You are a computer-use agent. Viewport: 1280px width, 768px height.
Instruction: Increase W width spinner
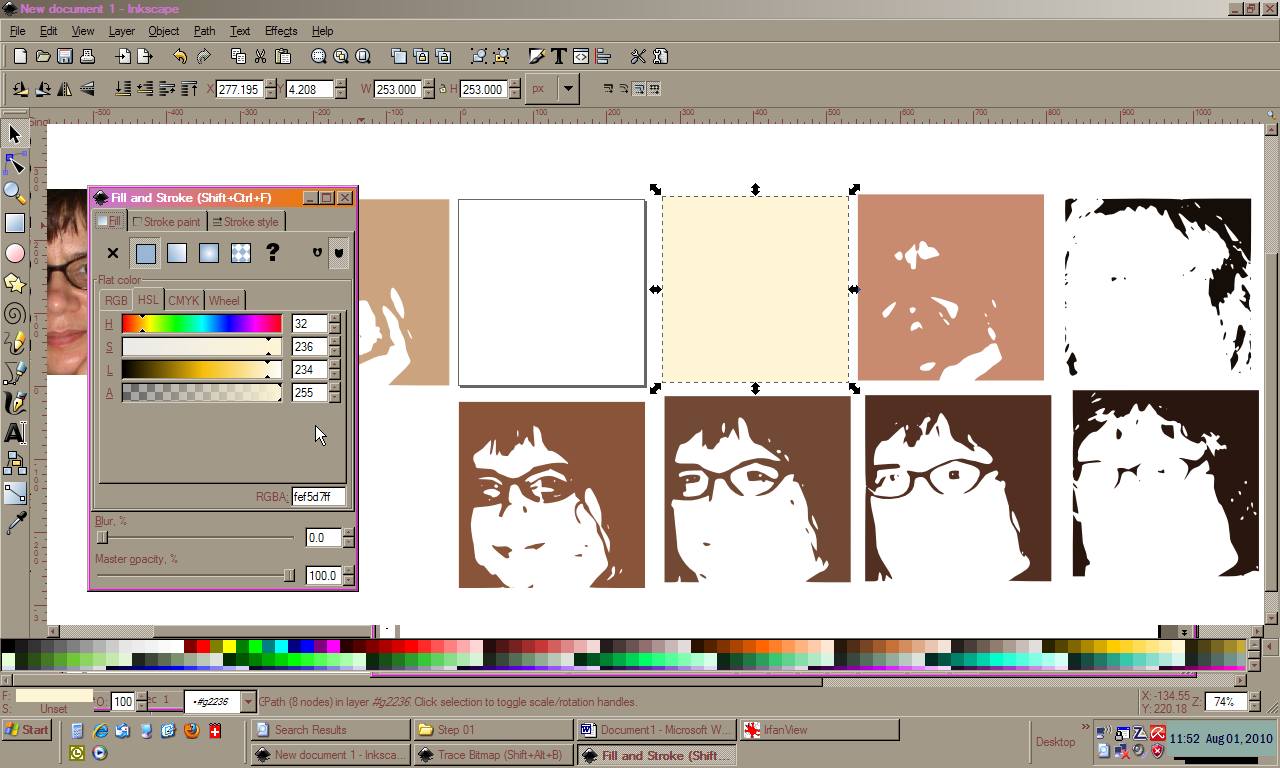point(427,84)
